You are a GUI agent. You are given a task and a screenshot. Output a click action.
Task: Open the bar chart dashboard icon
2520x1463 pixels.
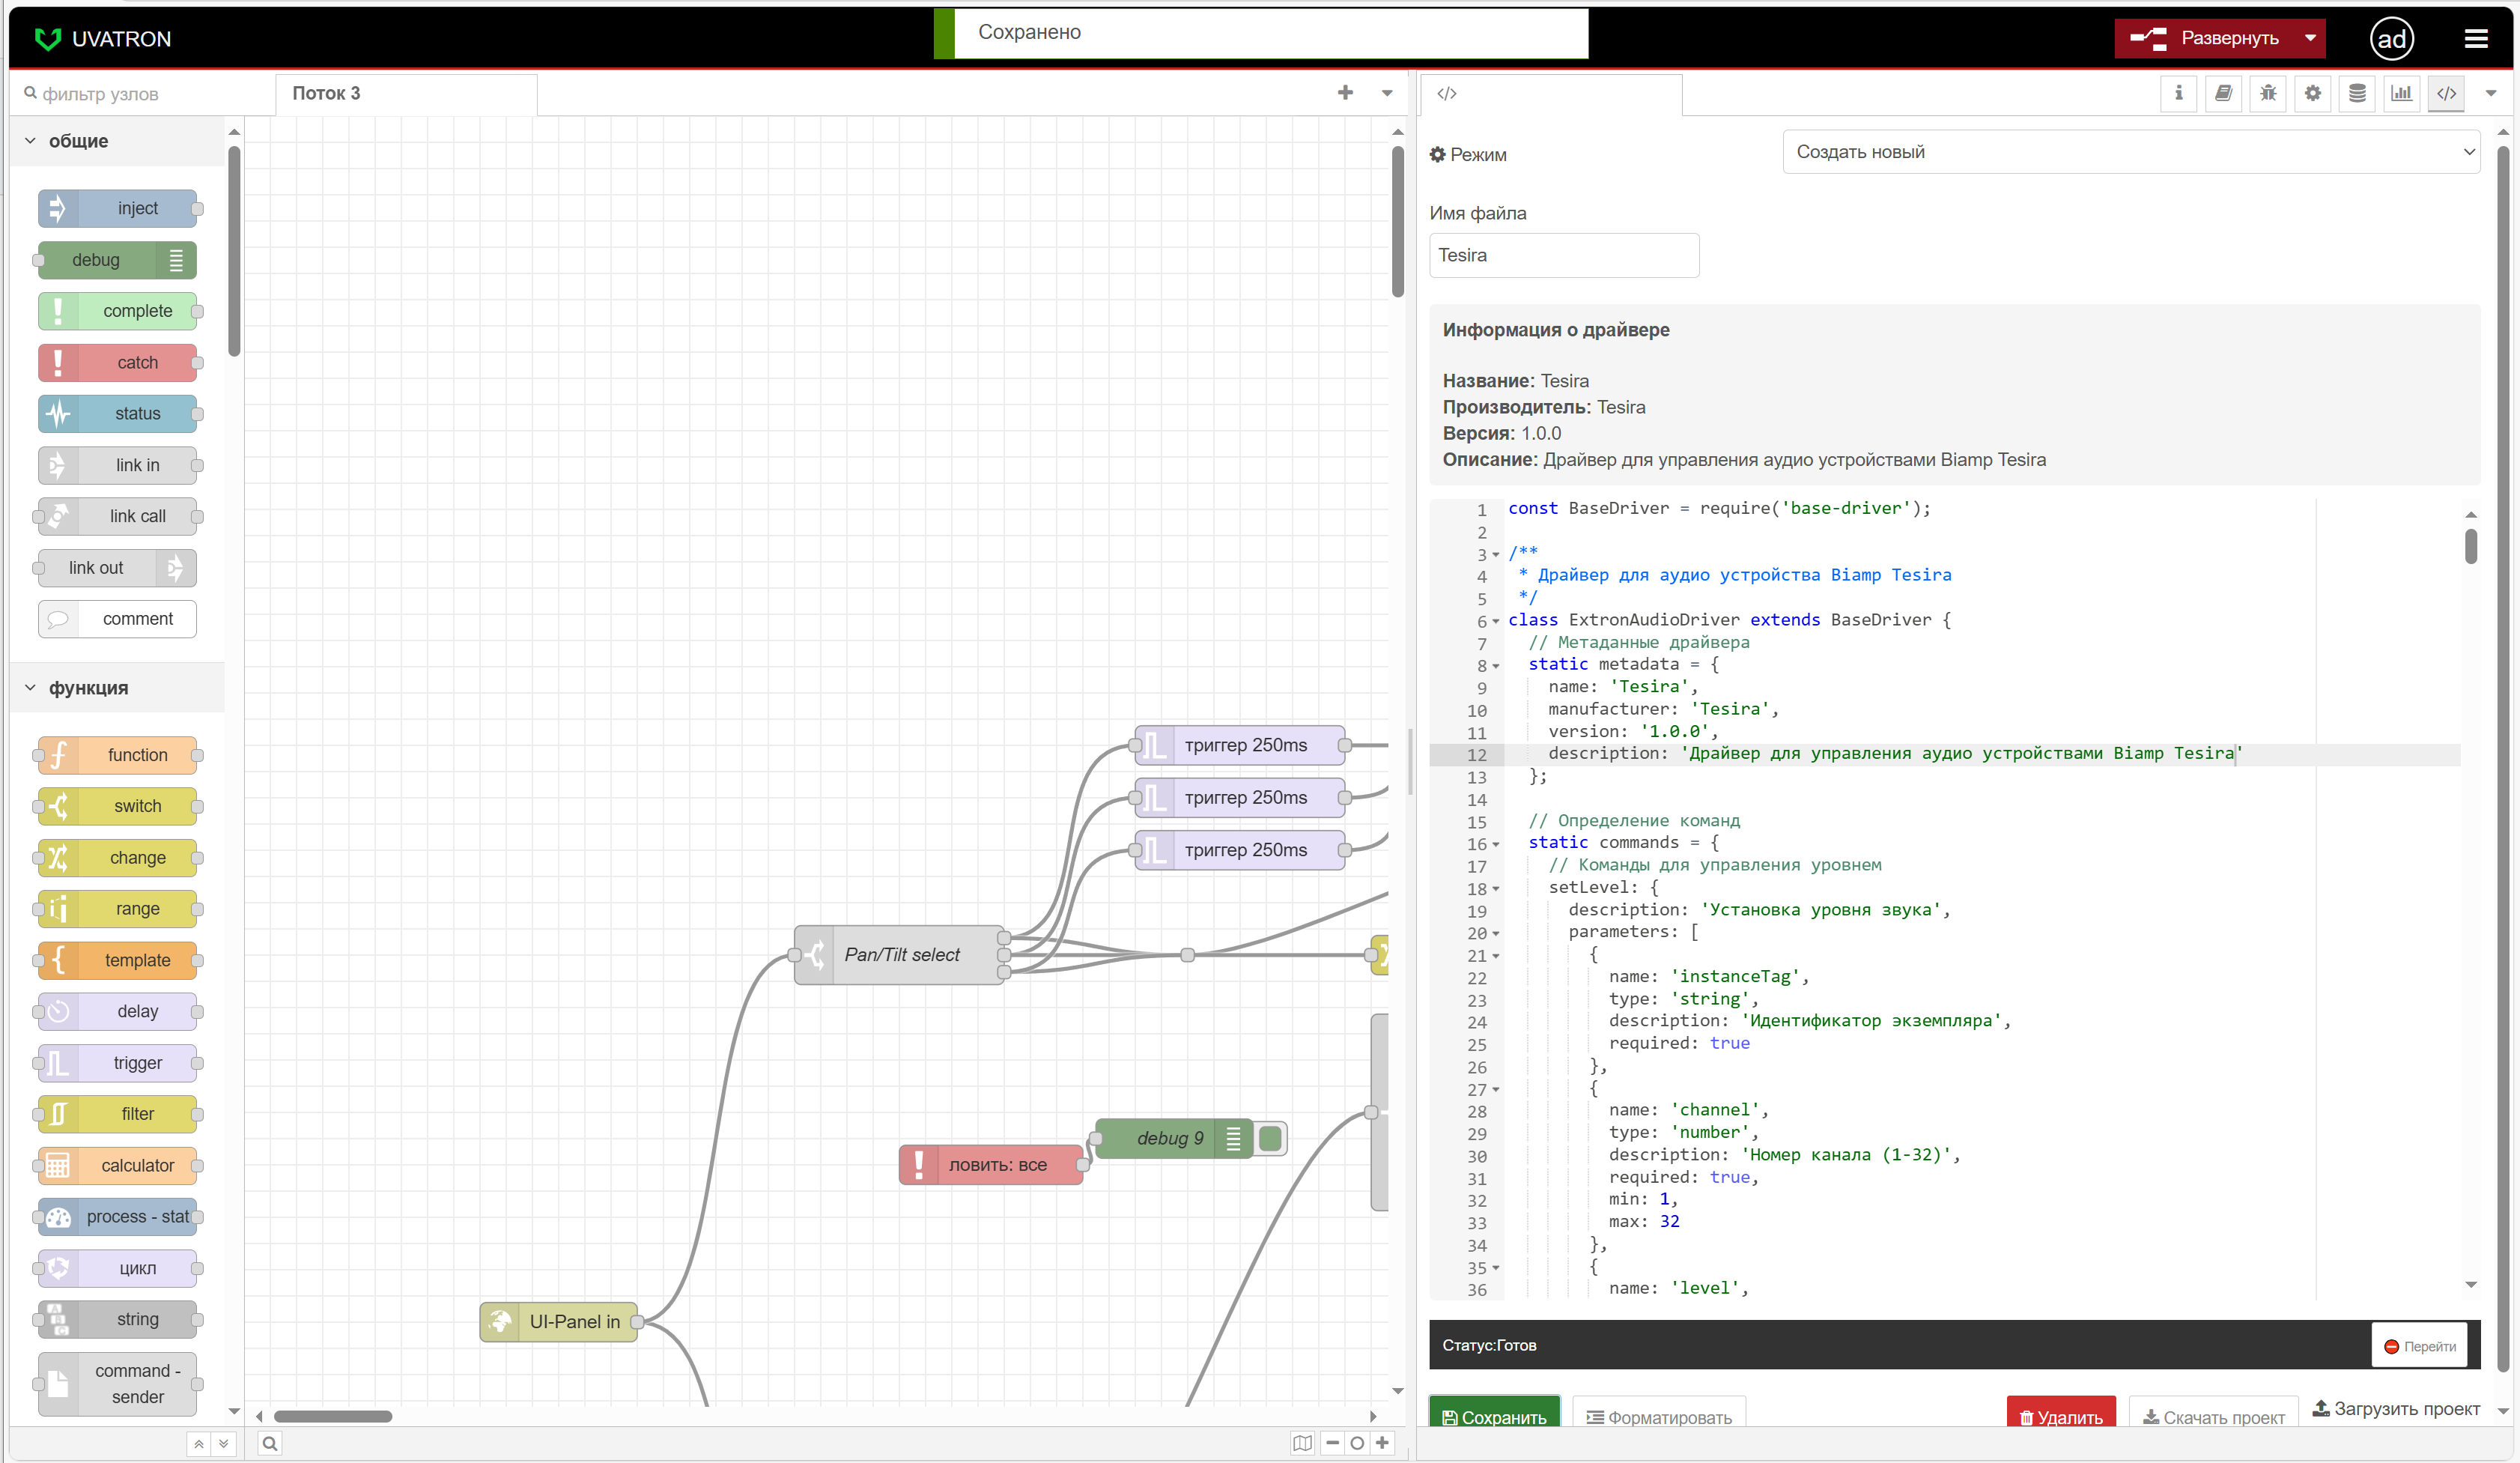[x=2401, y=94]
